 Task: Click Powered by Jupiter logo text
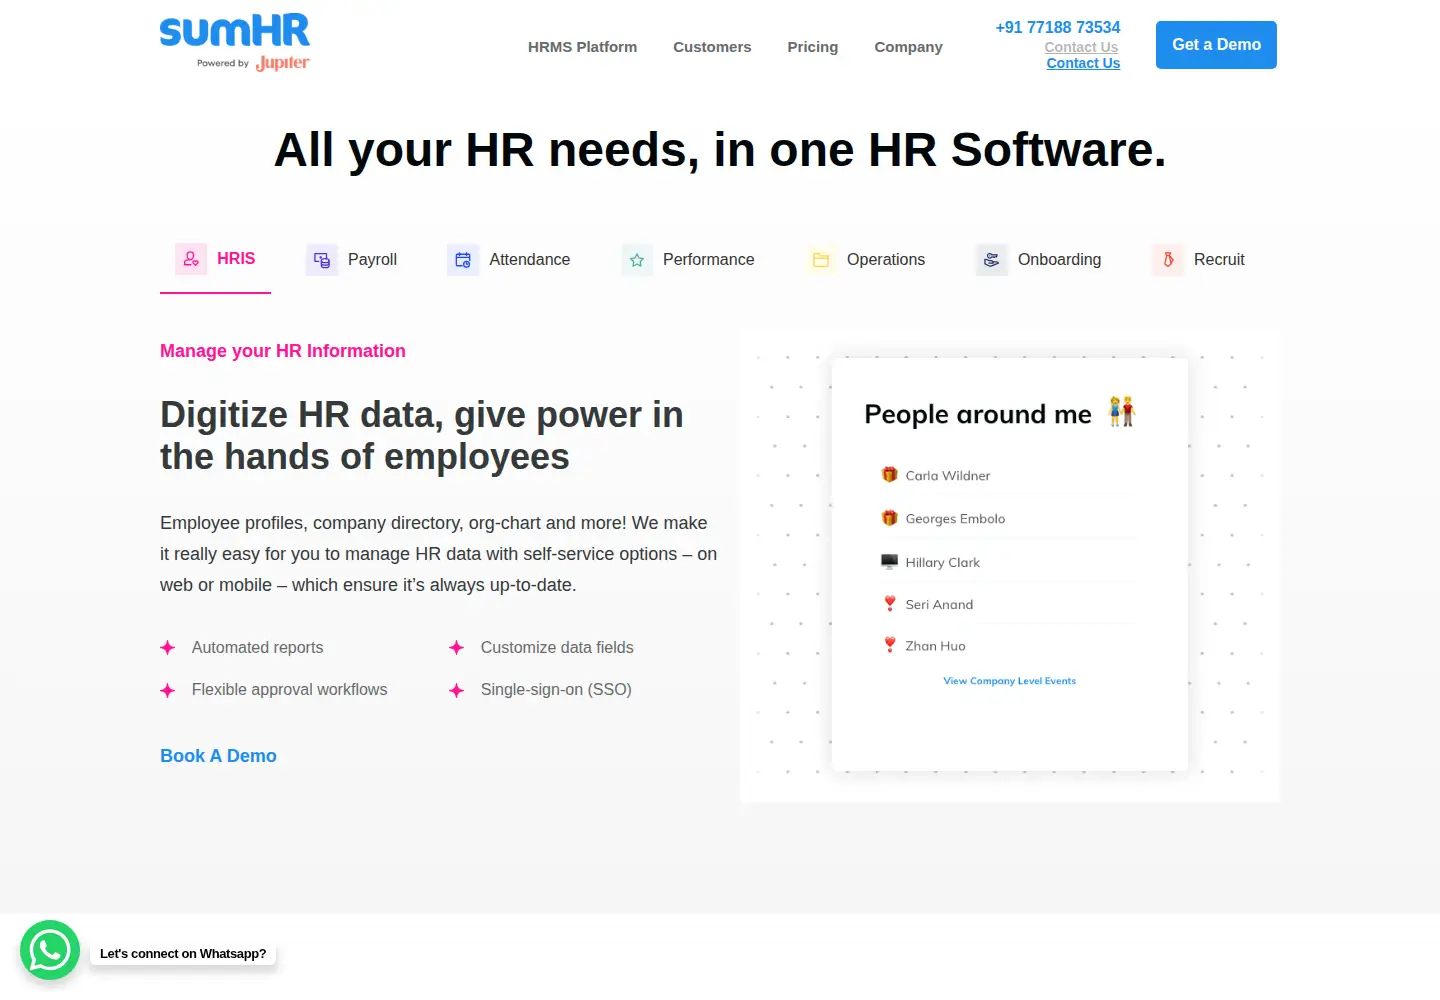(x=253, y=63)
